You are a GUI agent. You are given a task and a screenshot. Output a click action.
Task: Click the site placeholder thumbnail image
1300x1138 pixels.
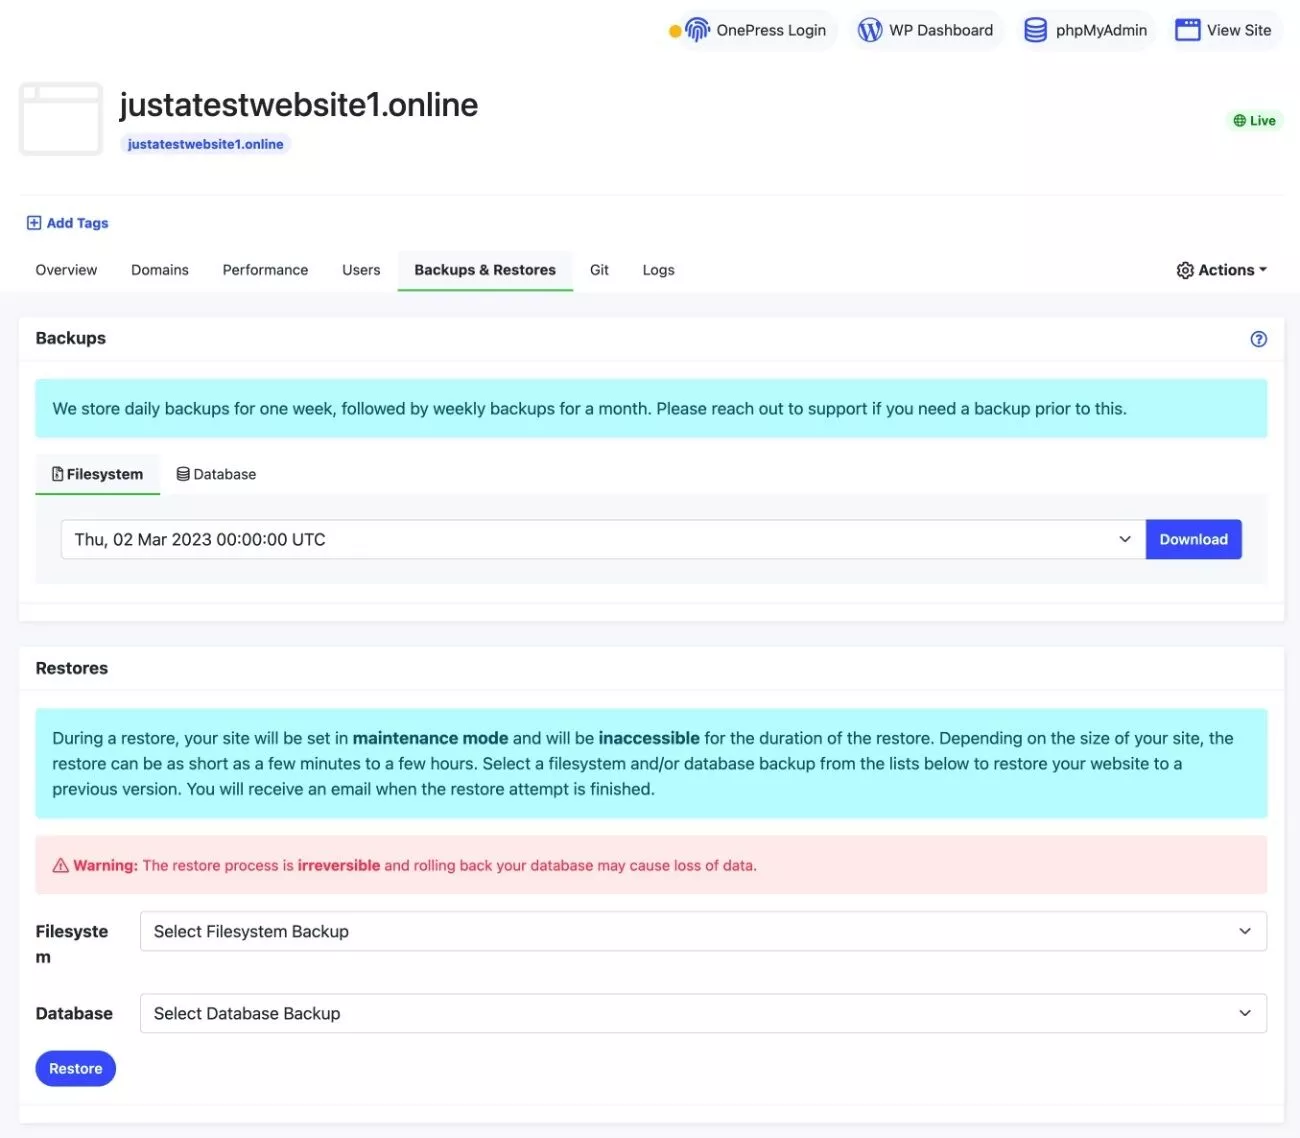pos(61,119)
